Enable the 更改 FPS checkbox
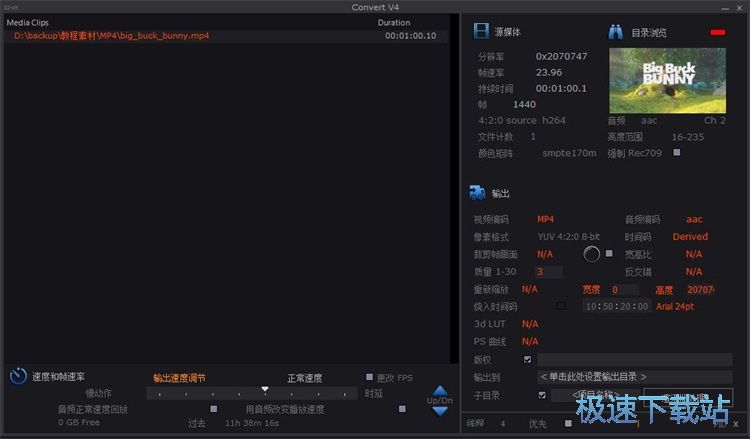The width and height of the screenshot is (750, 439). coord(369,377)
